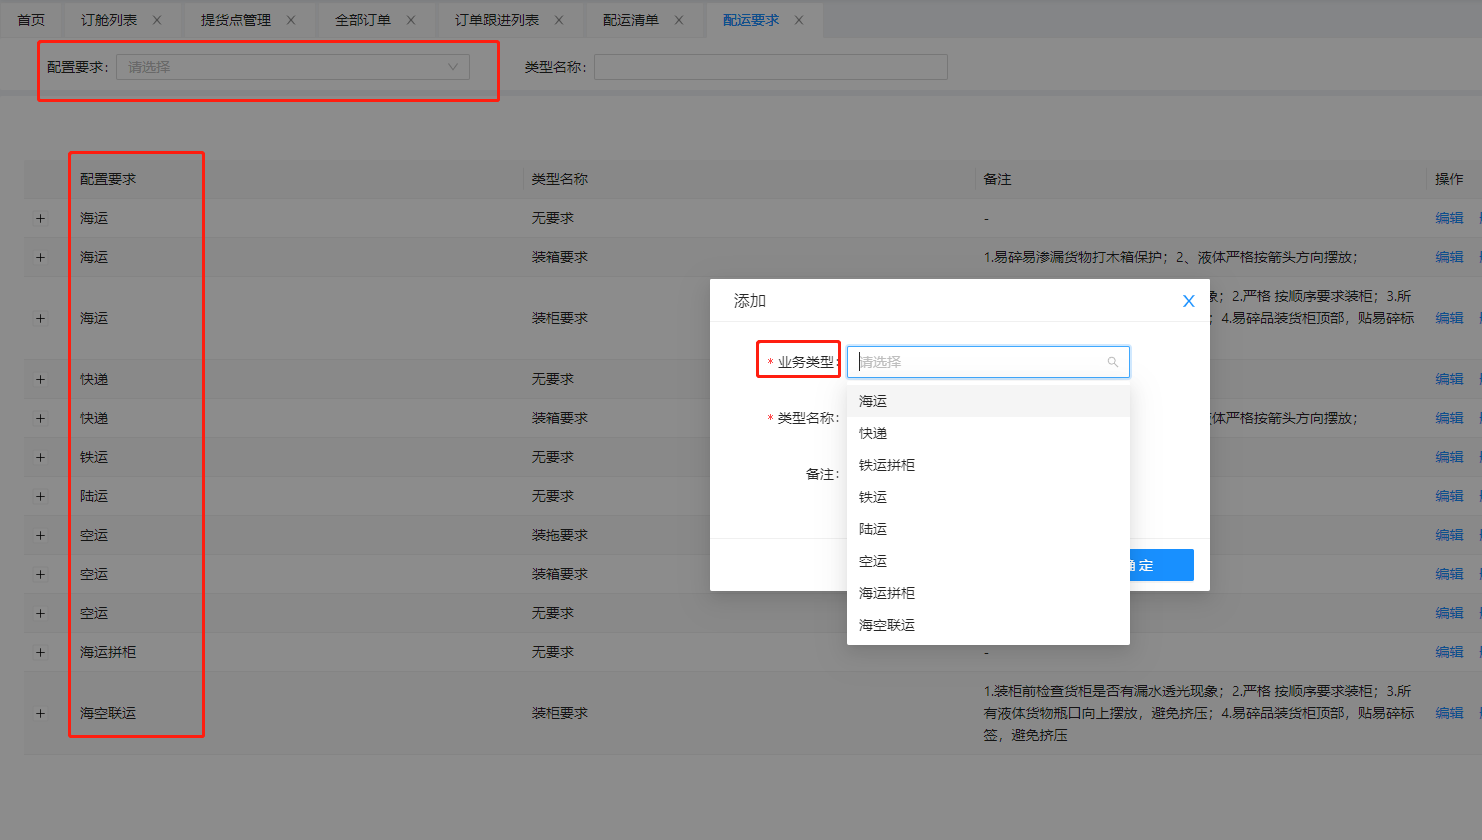Viewport: 1482px width, 840px height.
Task: Select 铁运拼柜 from the dropdown list
Action: [x=887, y=465]
